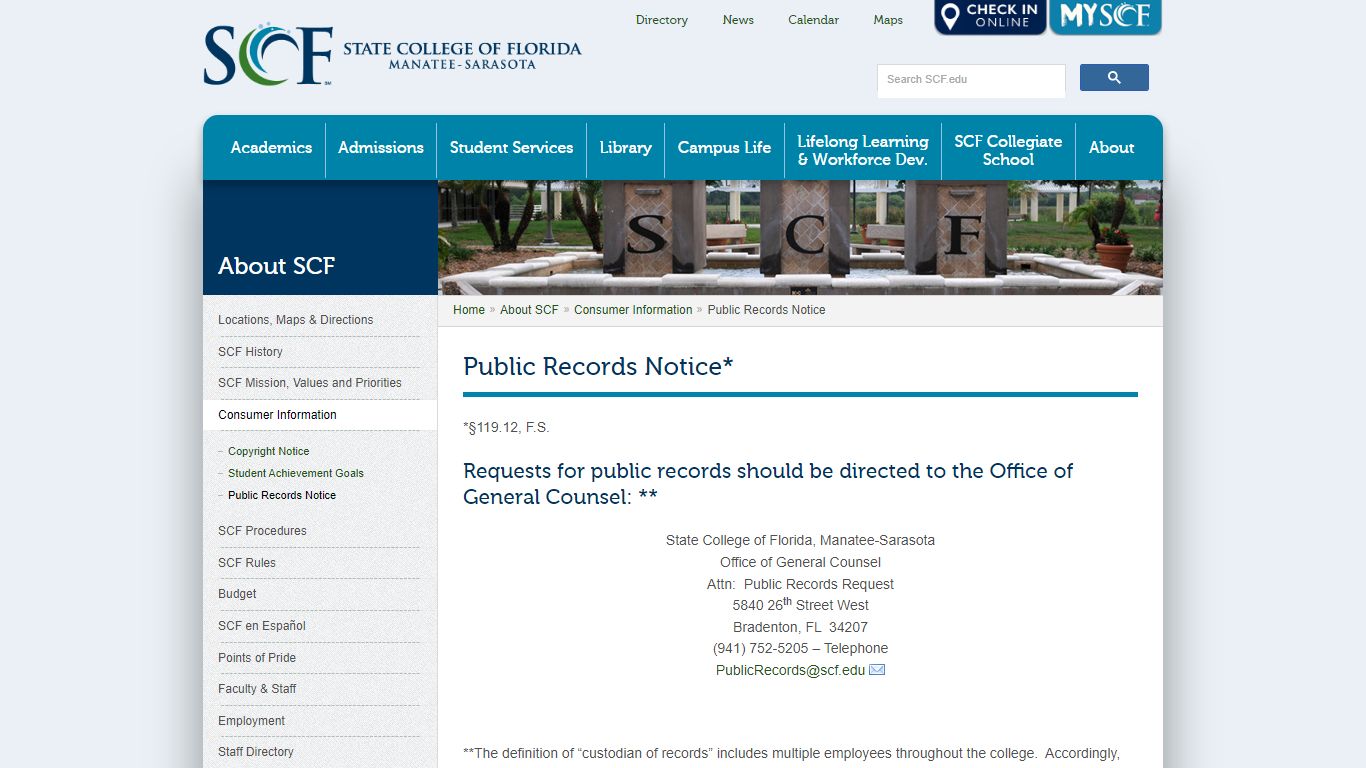Open Lifelong Learning & Workforce Dev. menu

(863, 151)
